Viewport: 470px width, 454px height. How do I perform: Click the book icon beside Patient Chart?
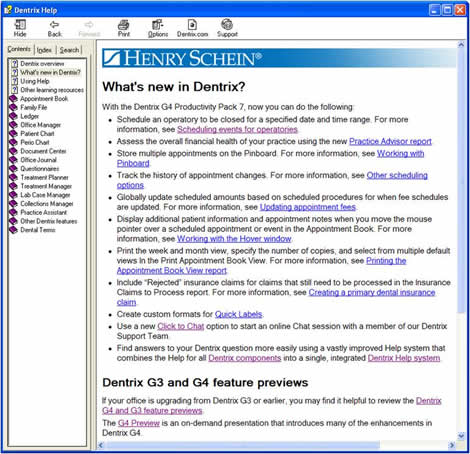click(13, 133)
